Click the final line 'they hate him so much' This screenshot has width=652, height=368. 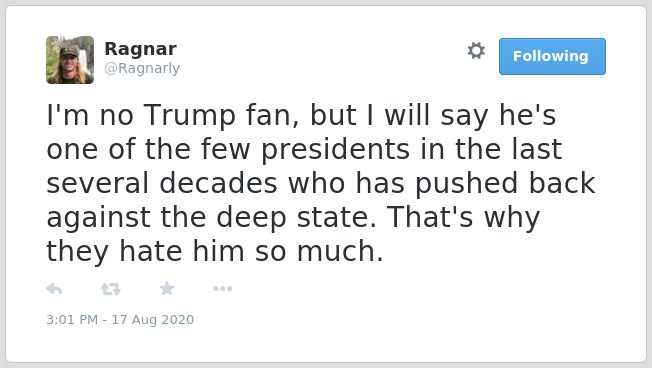point(215,252)
